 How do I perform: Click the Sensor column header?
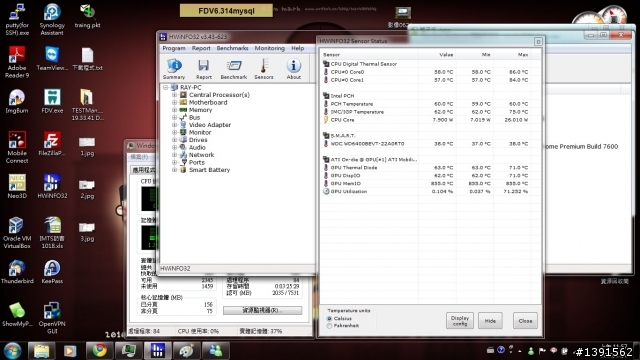coord(369,55)
